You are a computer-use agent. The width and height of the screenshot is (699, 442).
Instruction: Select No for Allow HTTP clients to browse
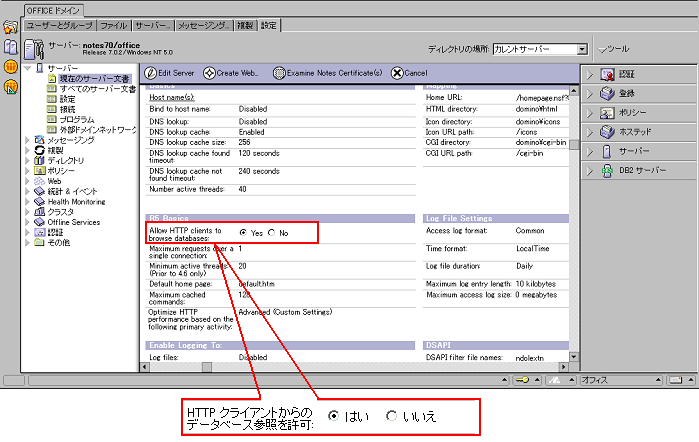pos(271,233)
